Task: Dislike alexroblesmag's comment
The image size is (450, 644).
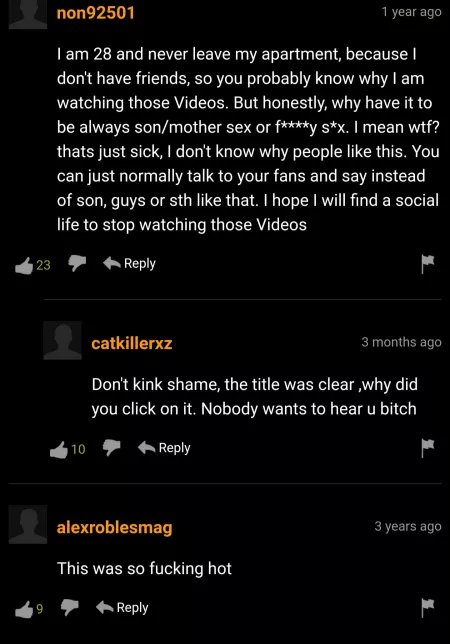Action: click(x=69, y=607)
